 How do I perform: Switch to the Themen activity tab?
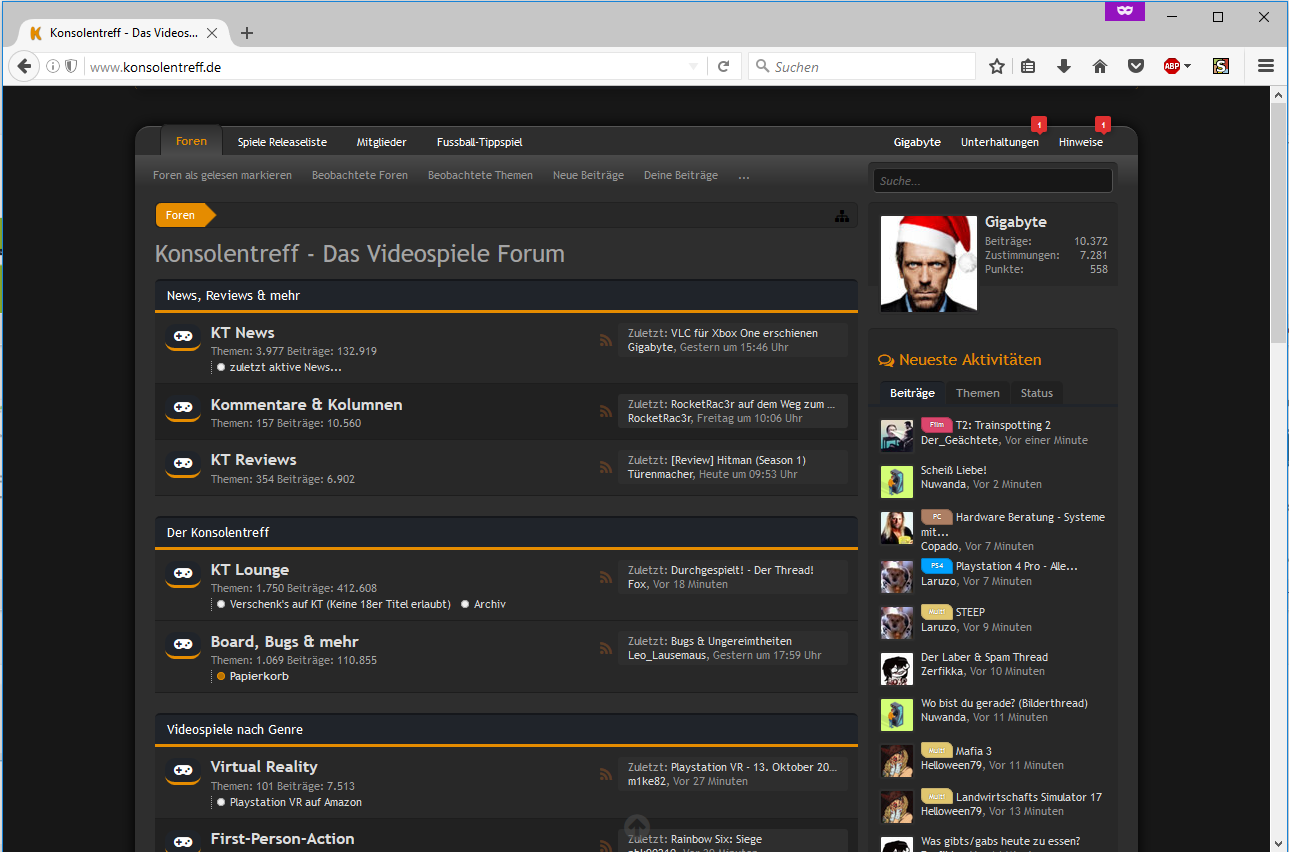pos(977,393)
